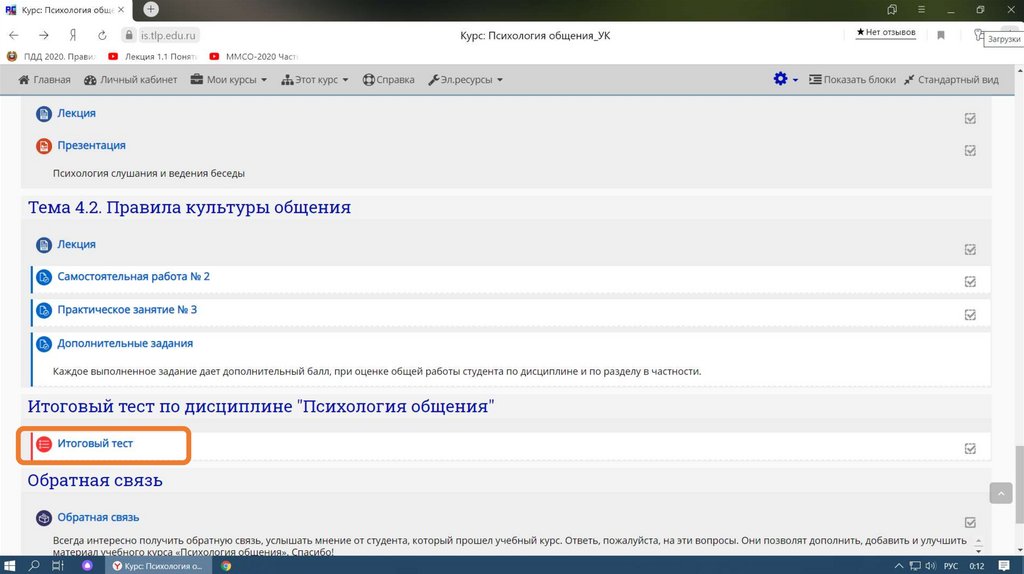This screenshot has width=1024, height=574.
Task: Open the Дополнительные задания link
Action: pos(125,343)
